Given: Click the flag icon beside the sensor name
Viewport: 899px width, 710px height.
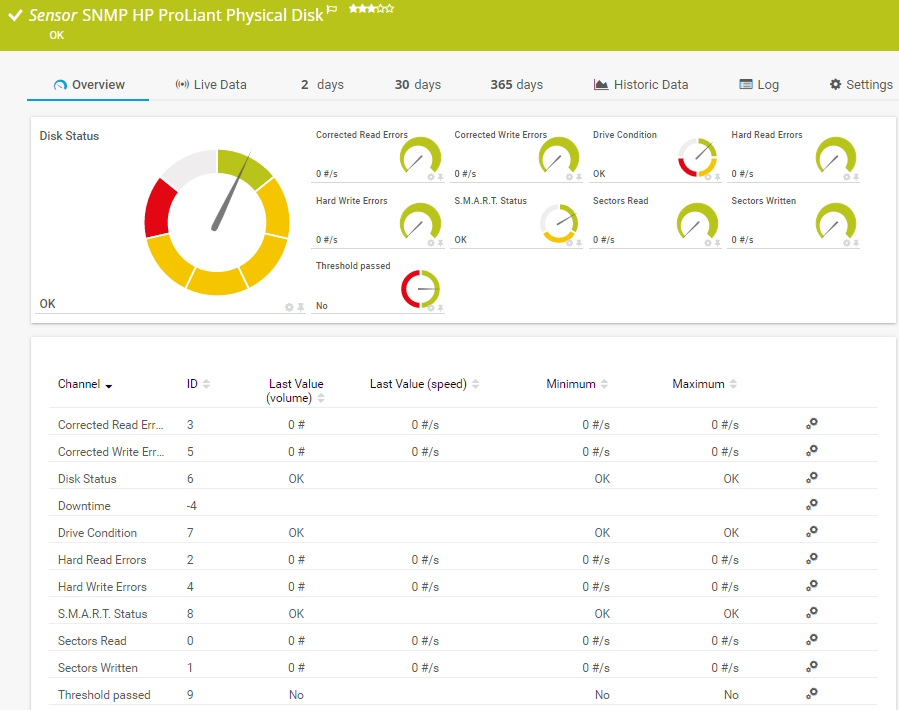Looking at the screenshot, I should (332, 9).
